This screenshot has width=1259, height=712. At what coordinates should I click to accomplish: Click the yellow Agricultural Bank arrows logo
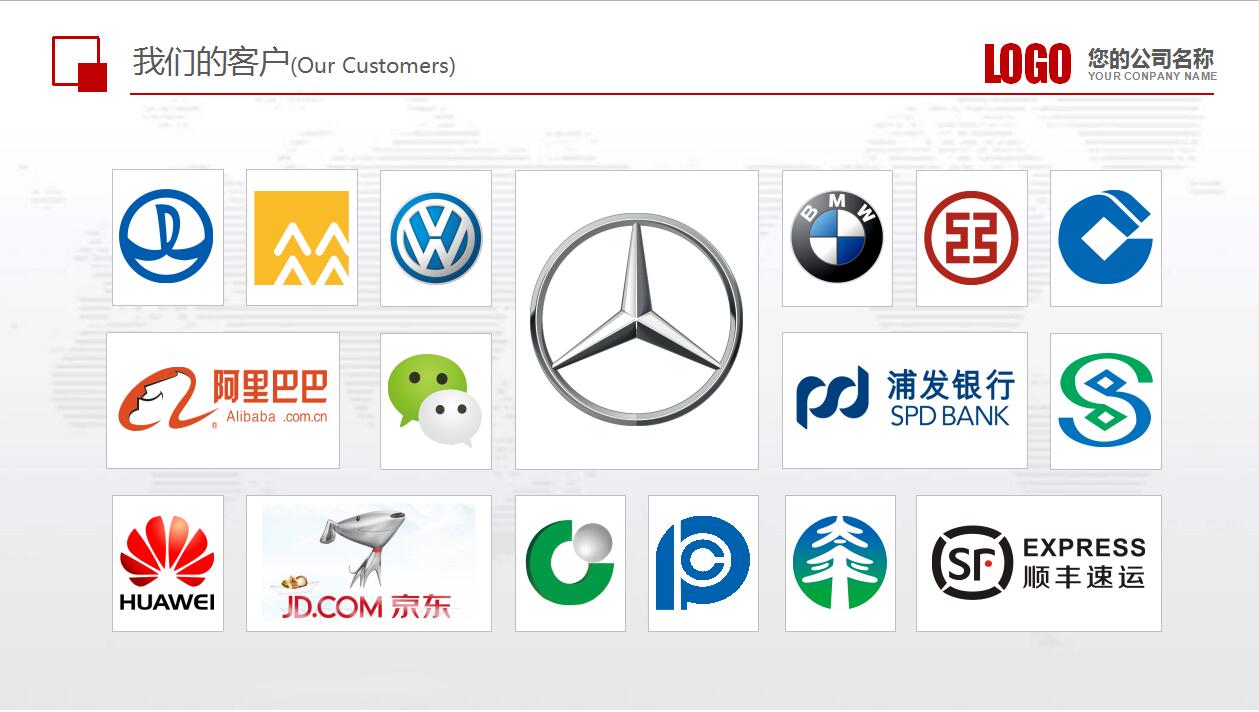(x=301, y=238)
